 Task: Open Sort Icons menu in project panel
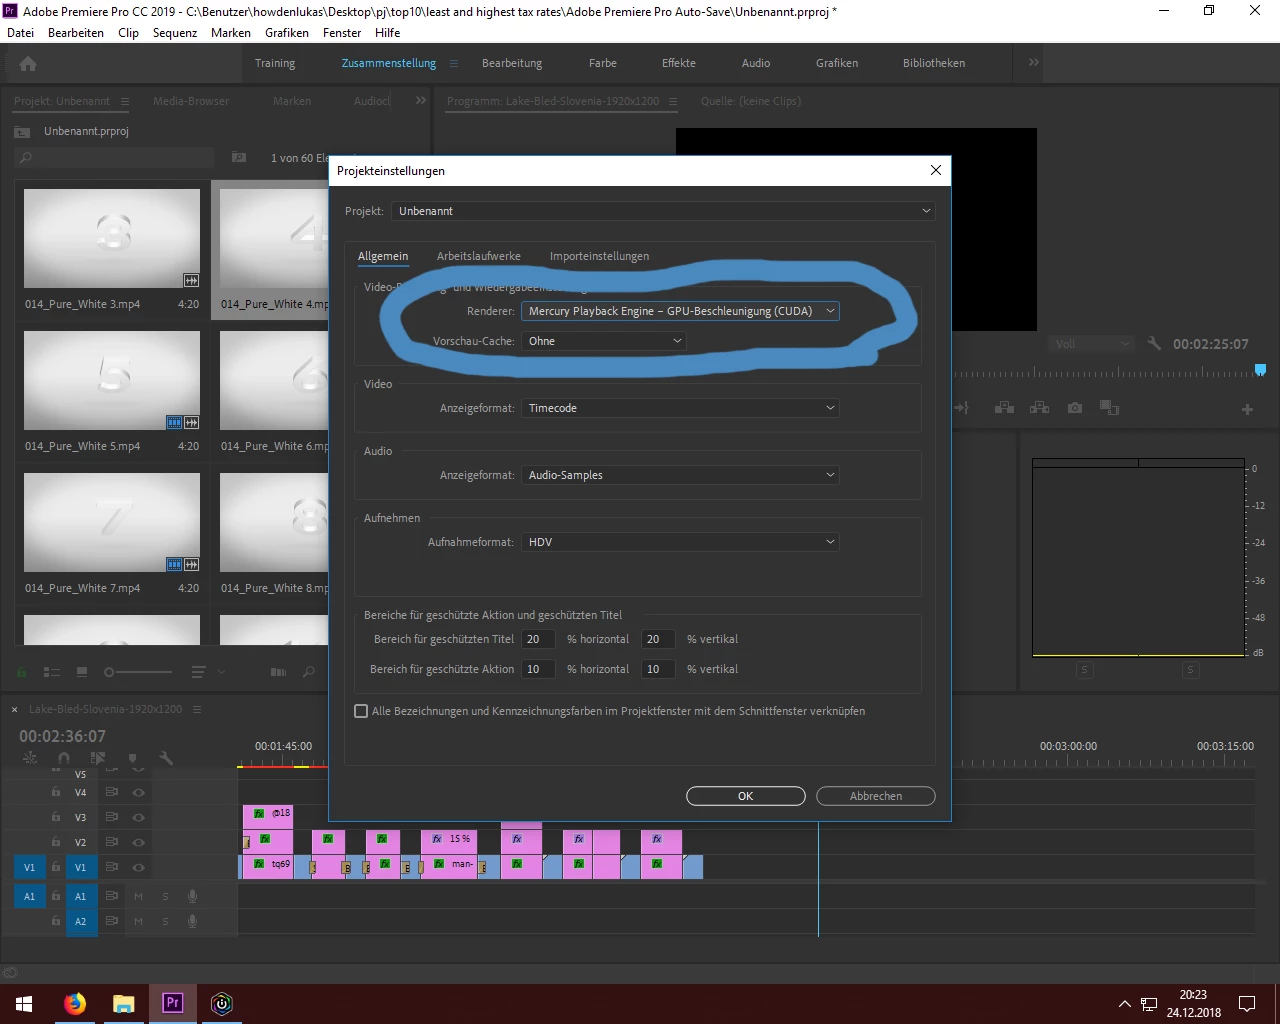click(199, 672)
